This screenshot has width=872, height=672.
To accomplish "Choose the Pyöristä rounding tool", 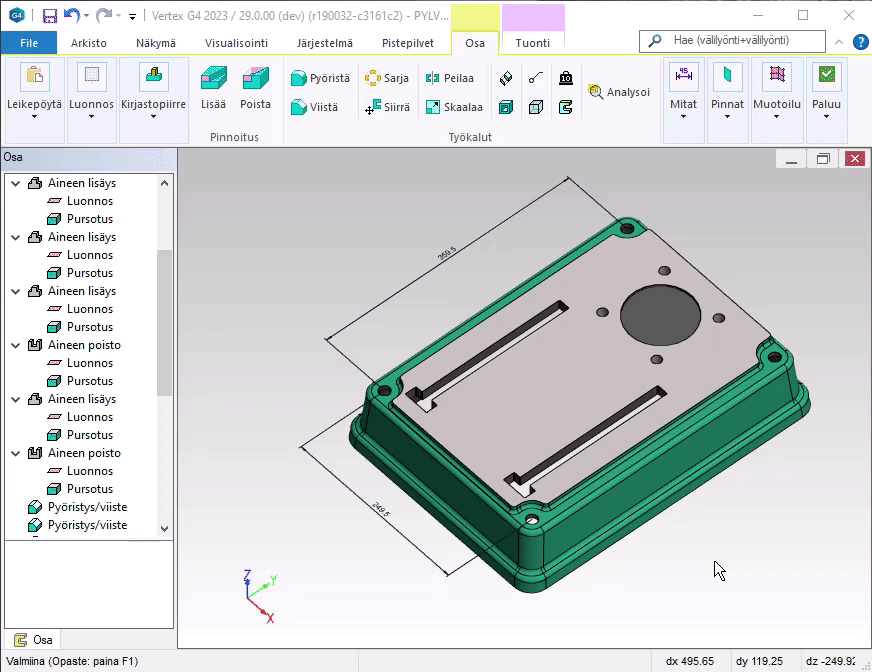I will pos(320,78).
